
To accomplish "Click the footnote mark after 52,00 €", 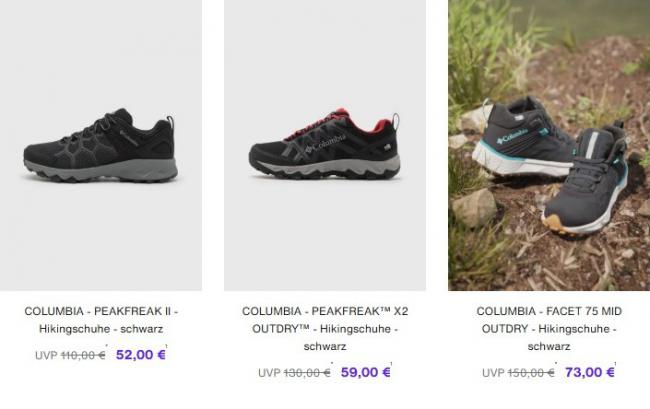I will (167, 346).
